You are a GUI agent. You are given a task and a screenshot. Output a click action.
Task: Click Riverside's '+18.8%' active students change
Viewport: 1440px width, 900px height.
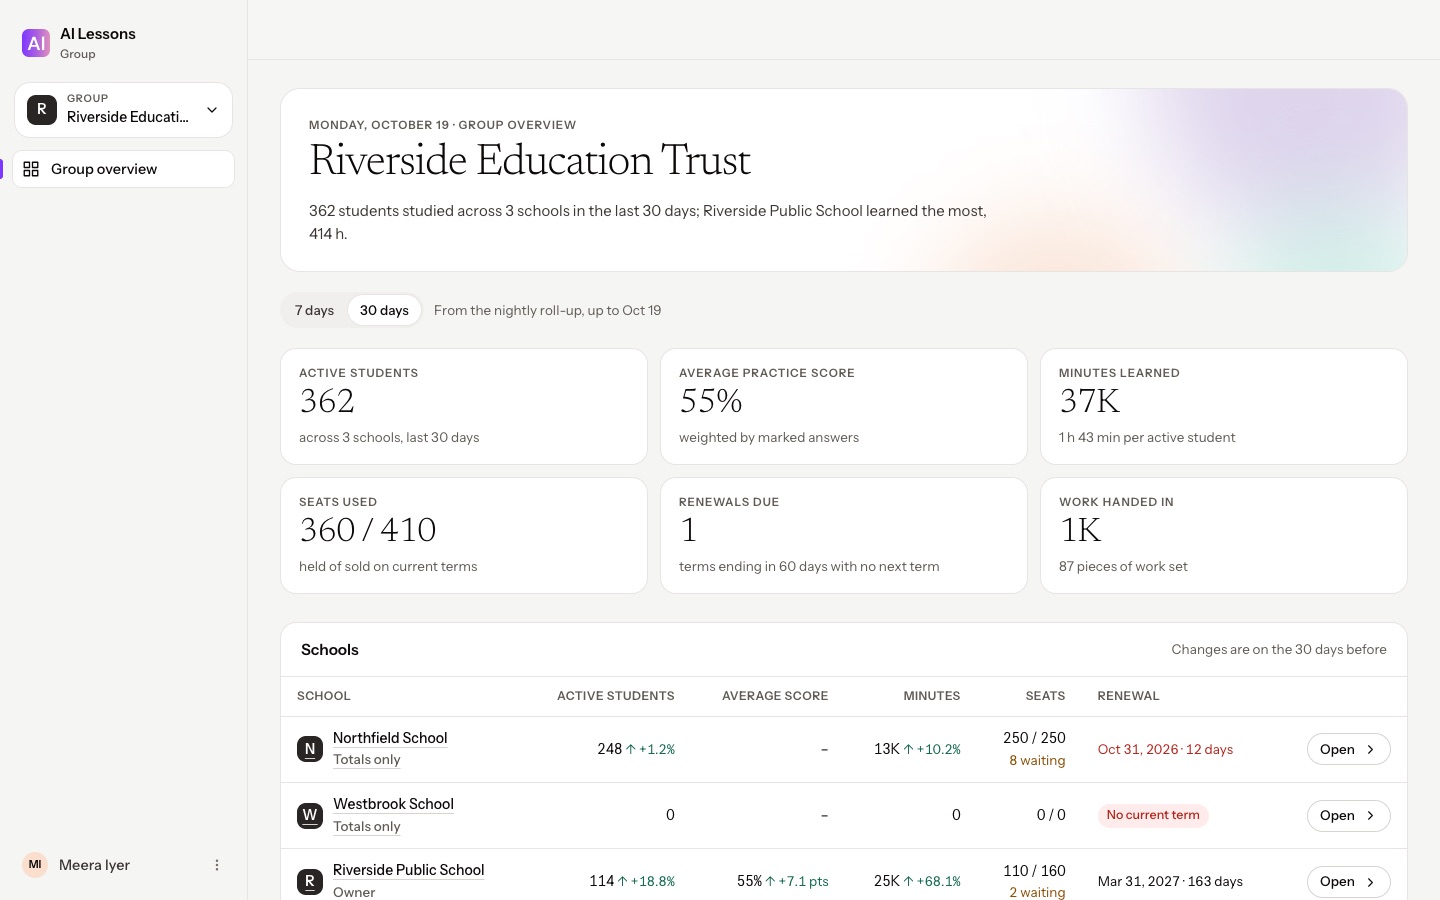click(646, 881)
